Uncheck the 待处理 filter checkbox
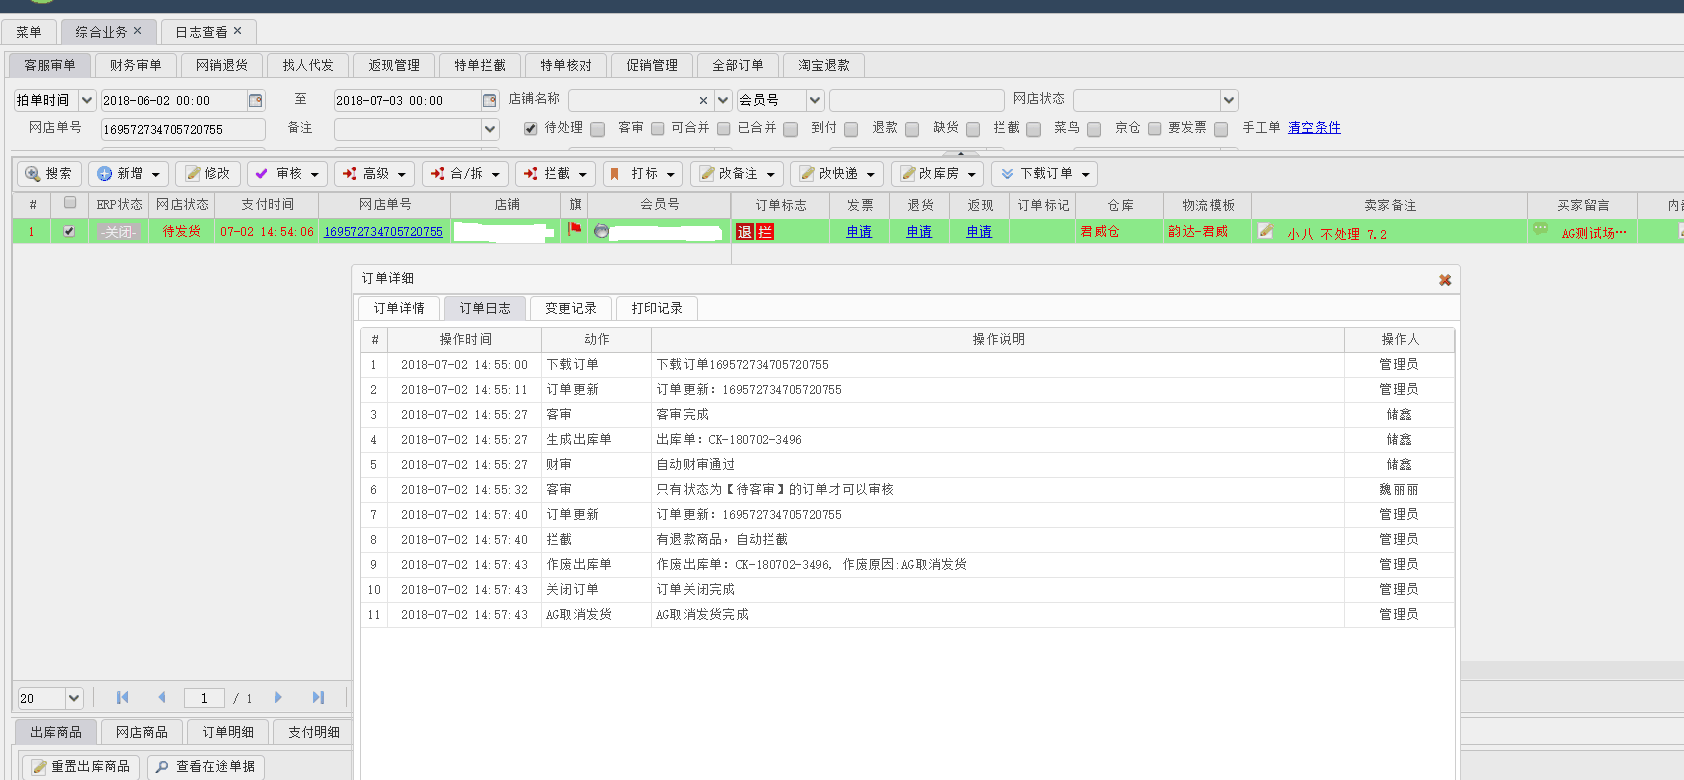Screen dimensions: 1684x780 pyautogui.click(x=531, y=128)
